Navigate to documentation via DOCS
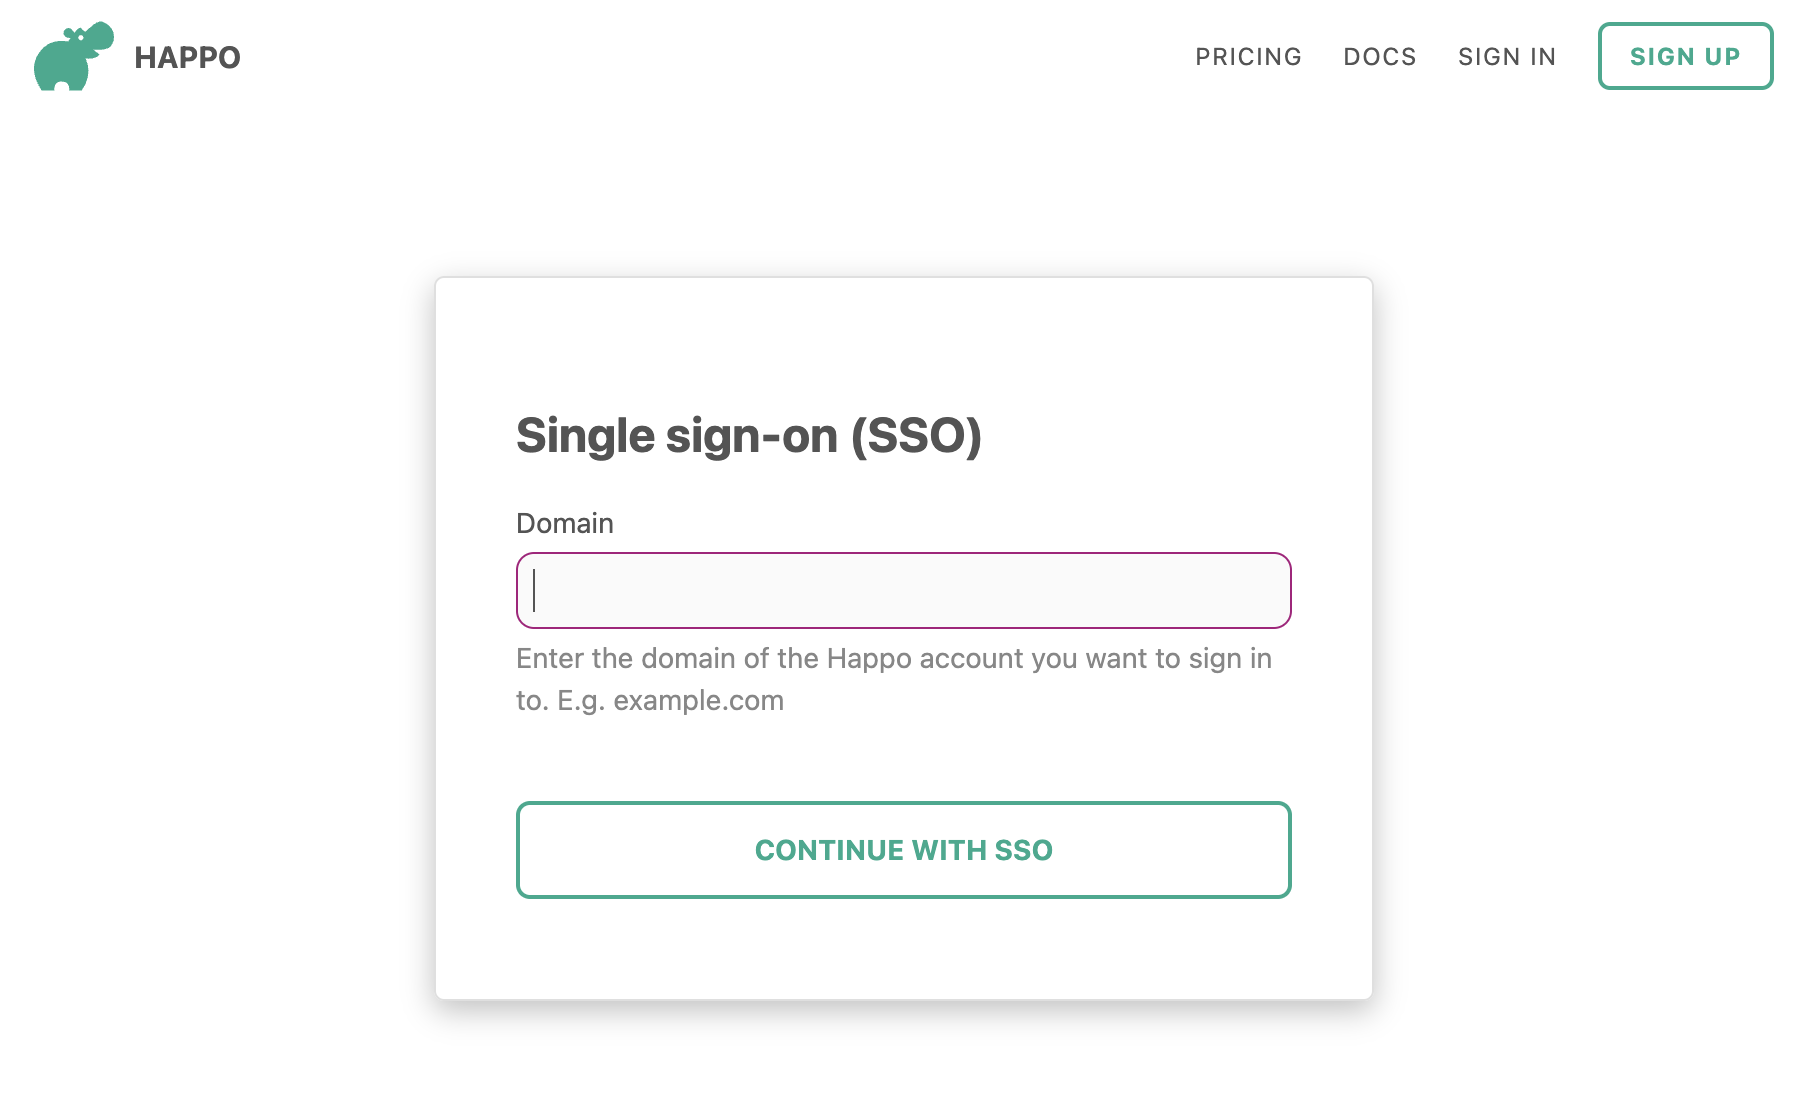 tap(1380, 57)
